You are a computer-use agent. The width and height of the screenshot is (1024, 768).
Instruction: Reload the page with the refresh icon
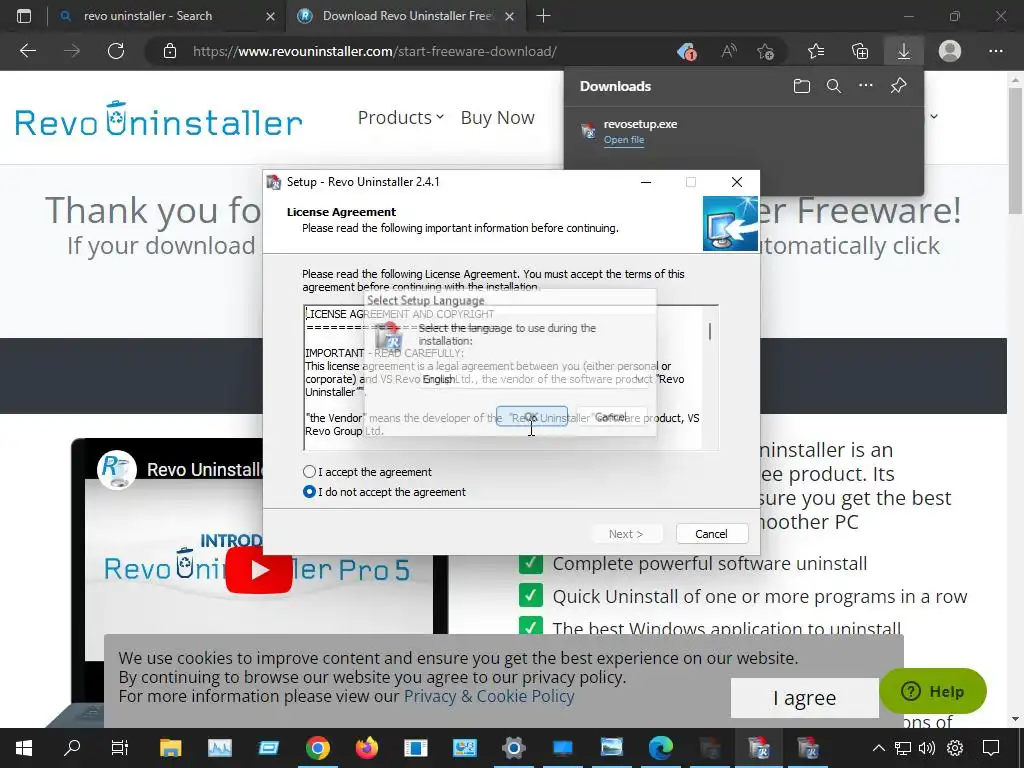tap(116, 51)
